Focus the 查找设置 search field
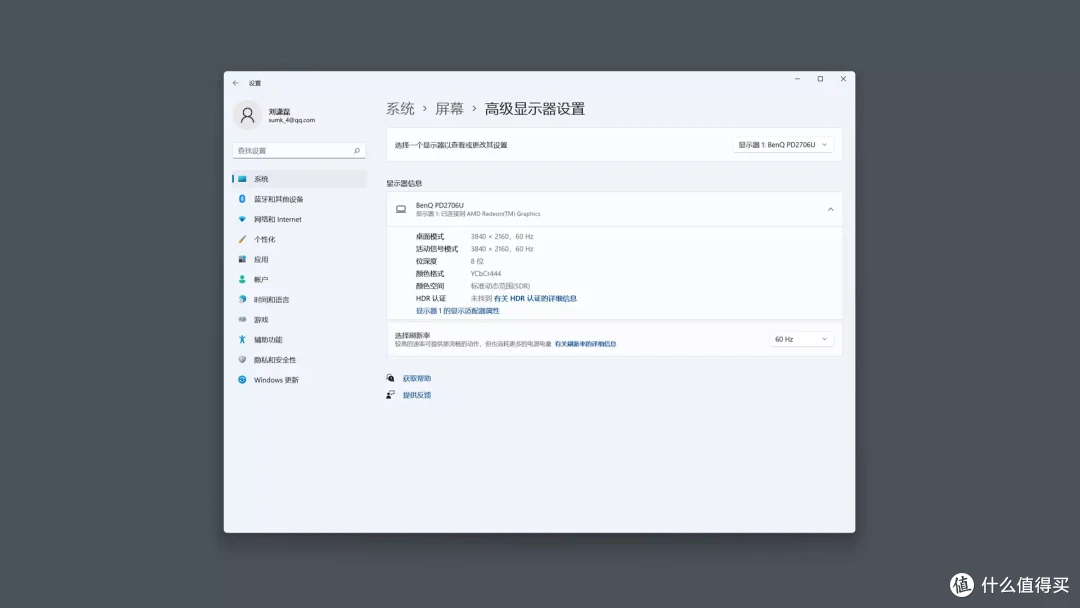 point(299,151)
